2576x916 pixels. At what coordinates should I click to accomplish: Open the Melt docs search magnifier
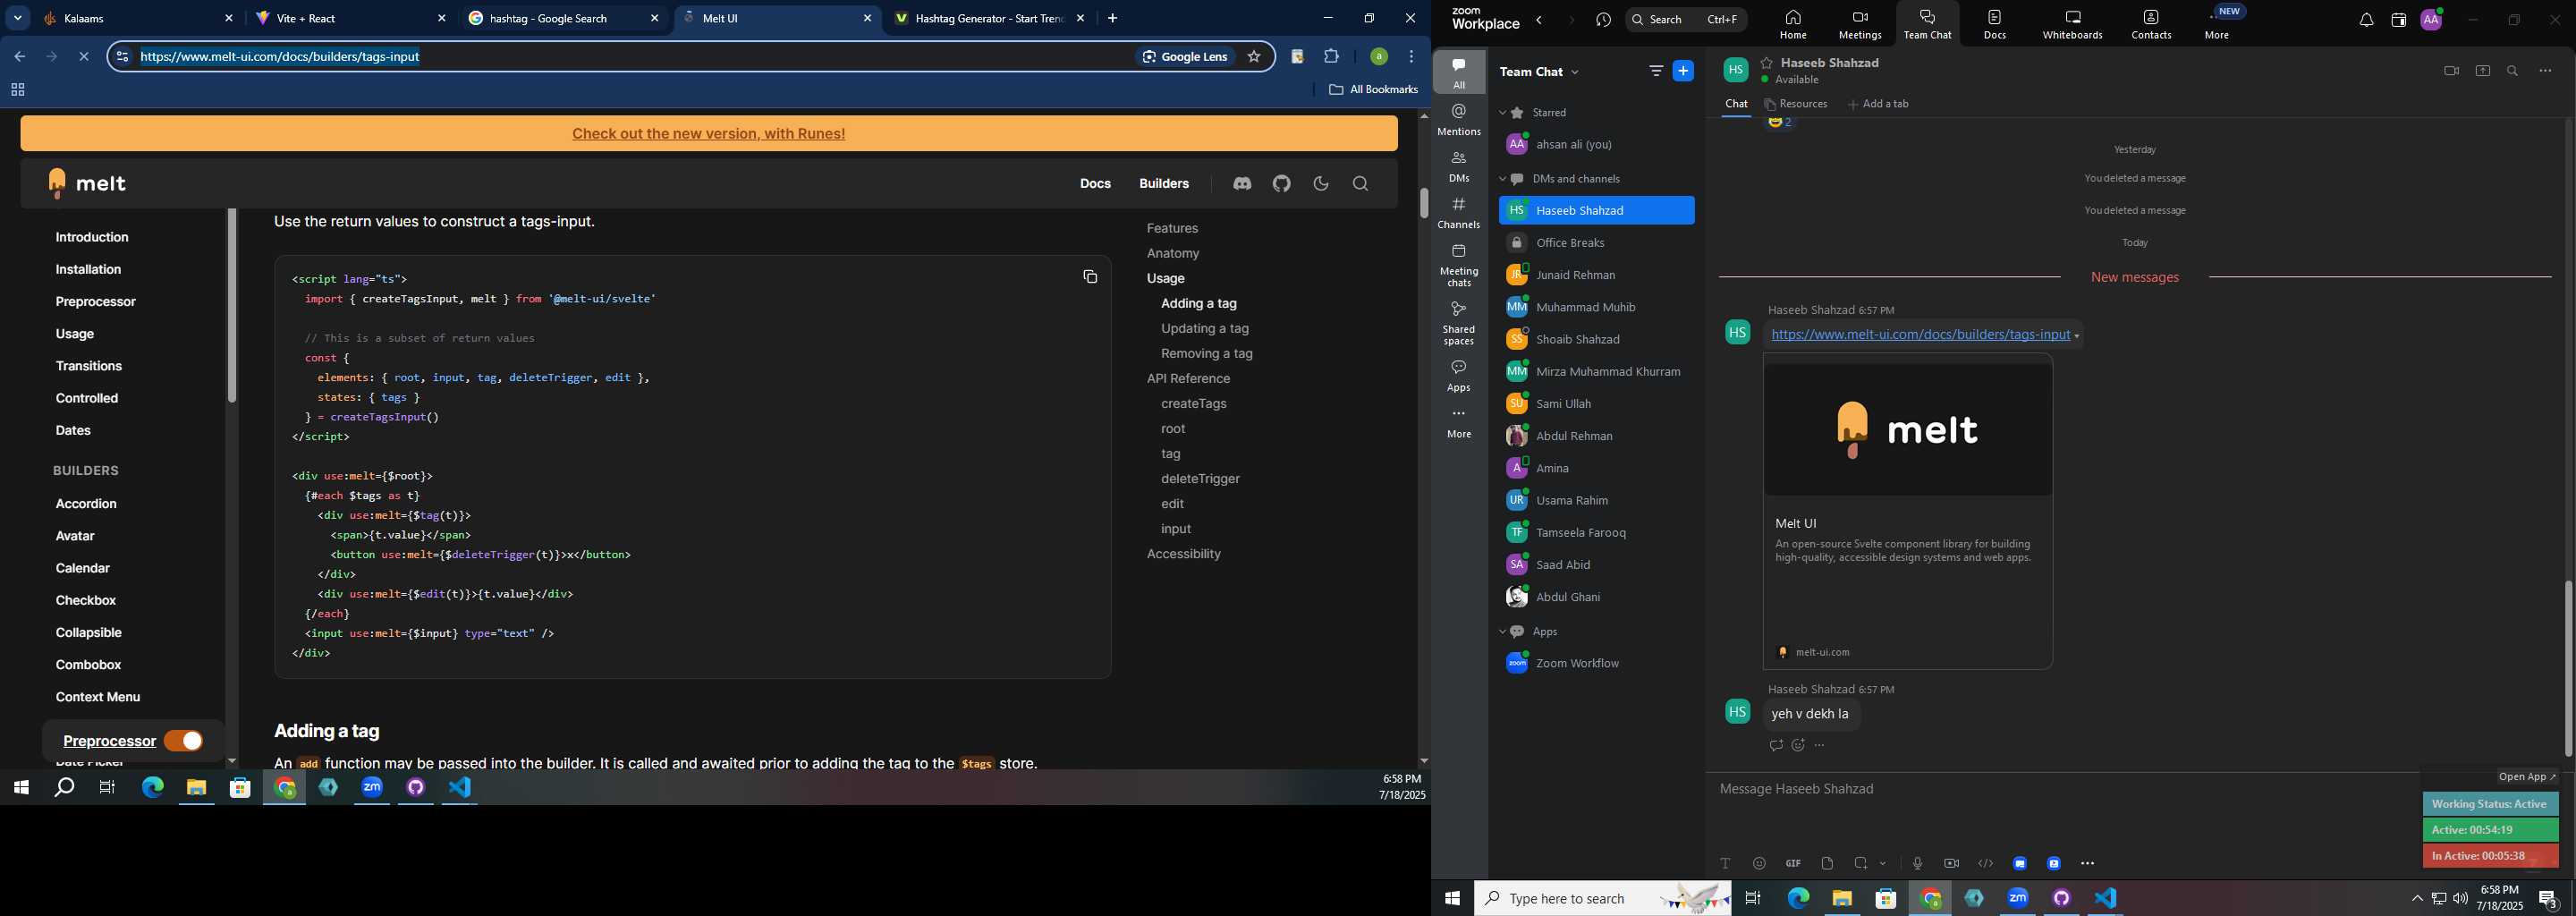pyautogui.click(x=1361, y=184)
